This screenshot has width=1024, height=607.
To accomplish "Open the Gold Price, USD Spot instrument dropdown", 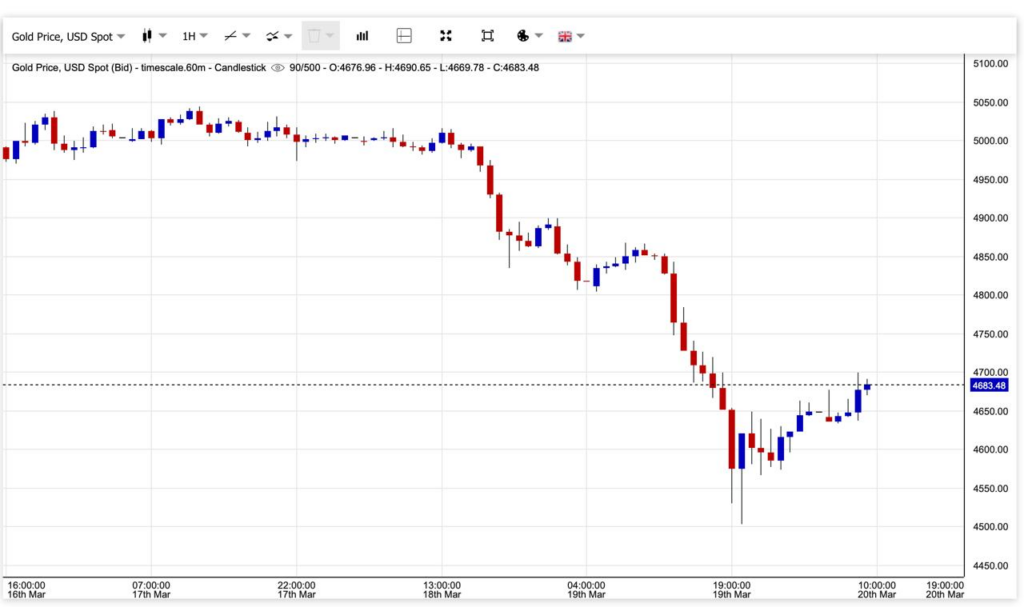I will [68, 36].
